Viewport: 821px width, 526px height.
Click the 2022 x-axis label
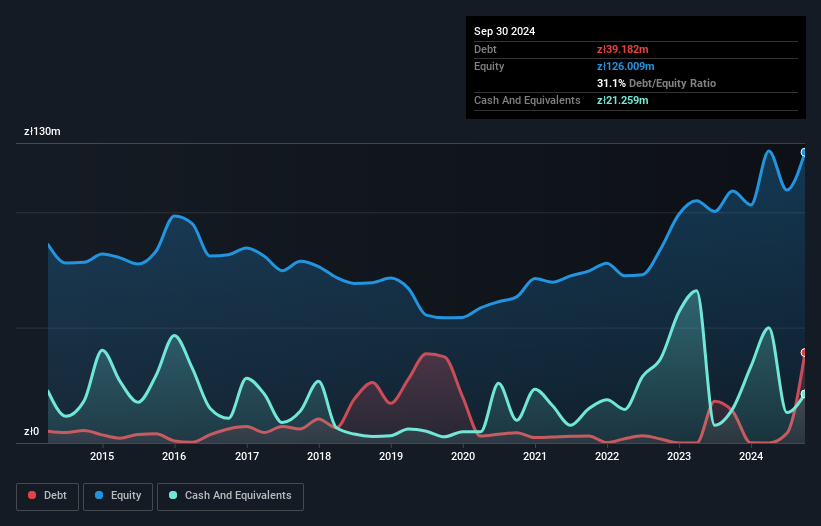point(607,456)
